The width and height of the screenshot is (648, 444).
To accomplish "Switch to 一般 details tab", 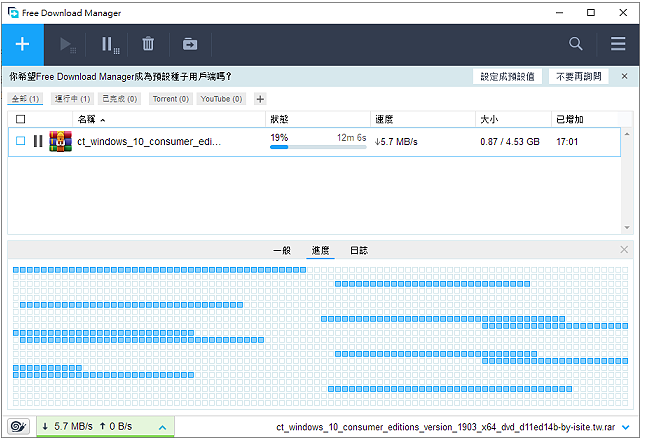I will [282, 250].
